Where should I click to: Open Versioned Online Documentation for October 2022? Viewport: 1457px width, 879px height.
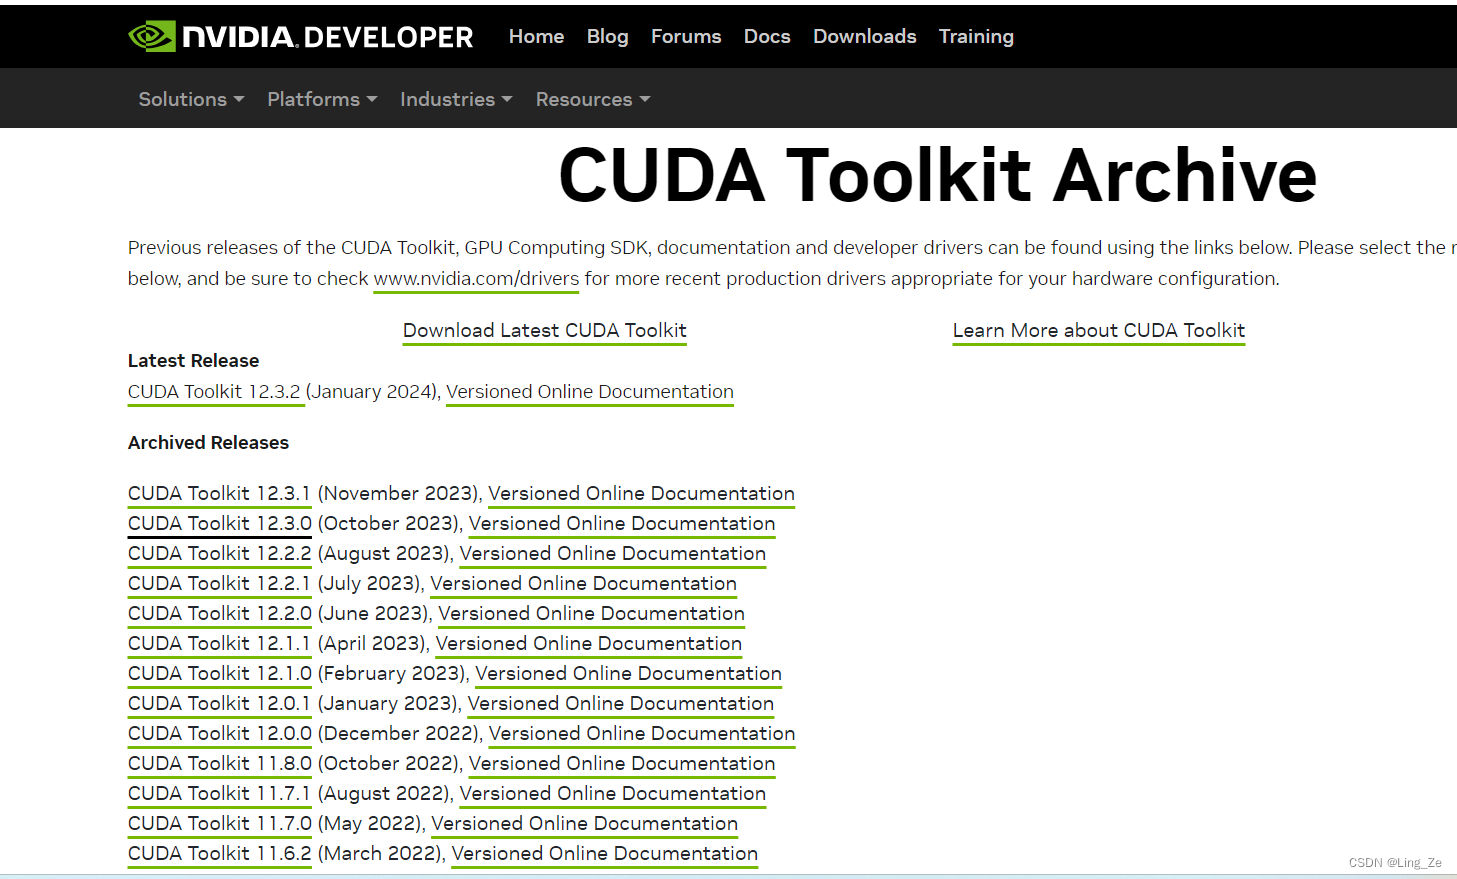pyautogui.click(x=622, y=764)
